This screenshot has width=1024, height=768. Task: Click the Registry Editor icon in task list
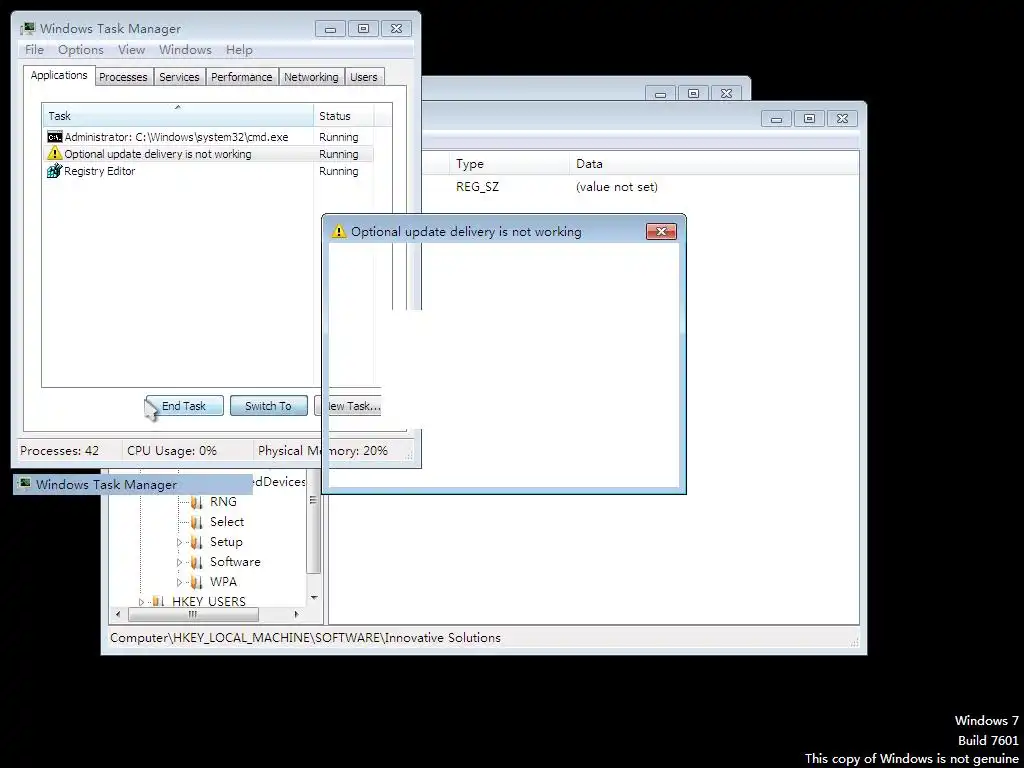[55, 171]
